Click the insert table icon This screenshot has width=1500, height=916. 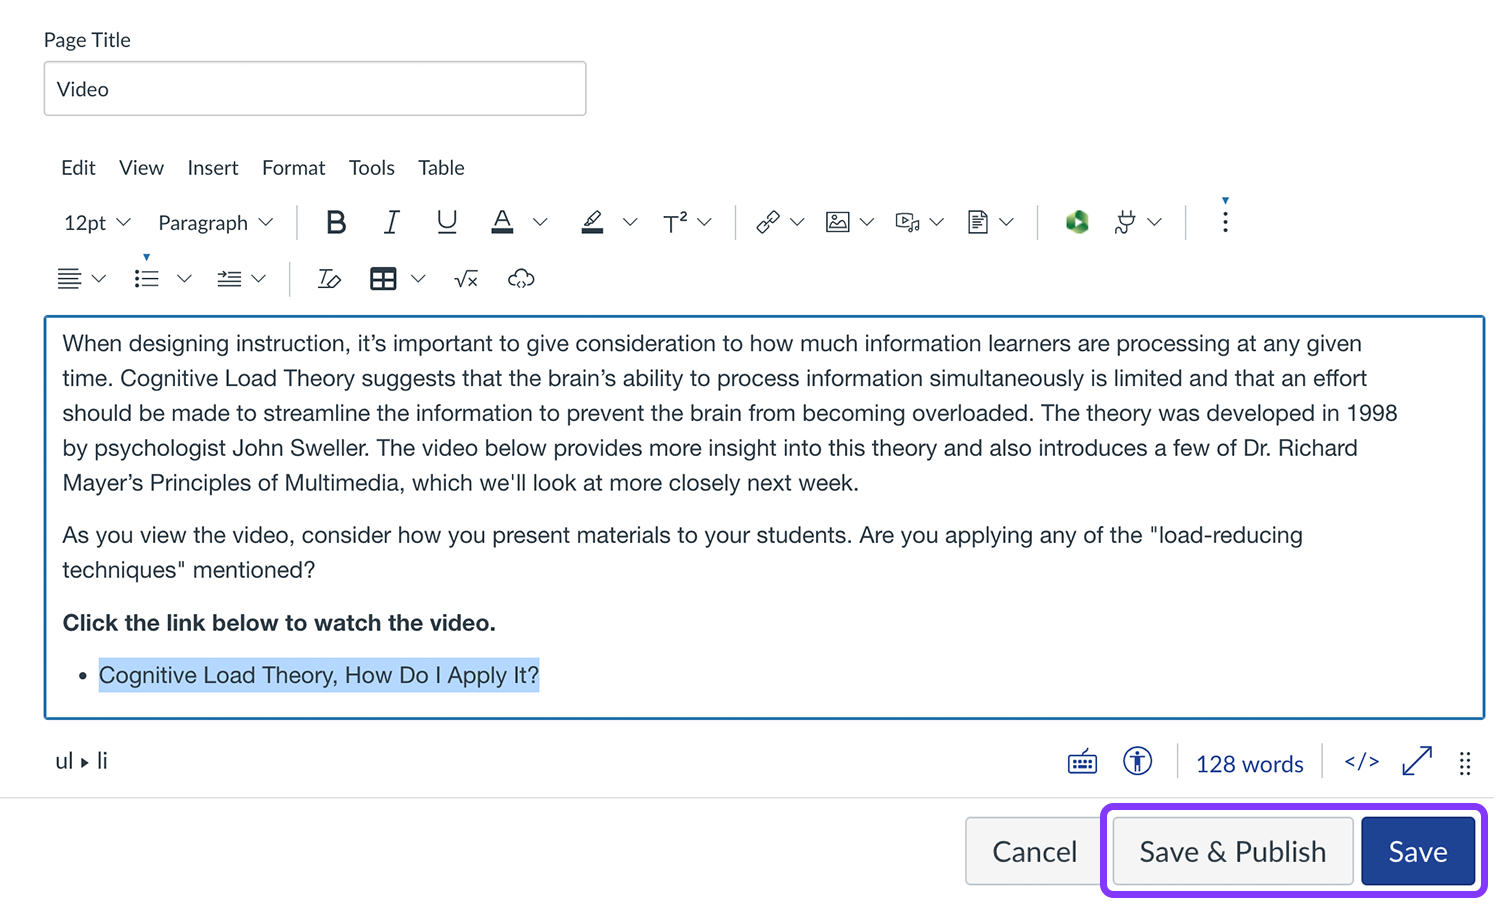383,279
